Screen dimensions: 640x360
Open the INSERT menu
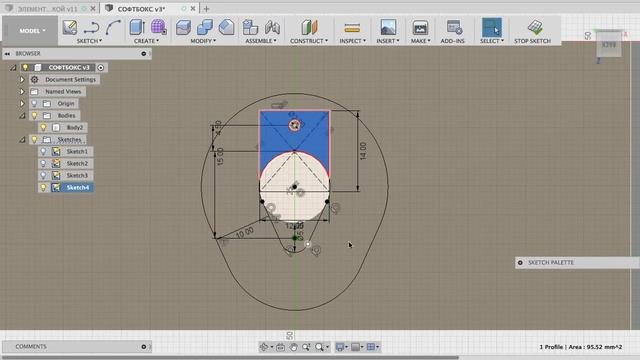(x=388, y=41)
